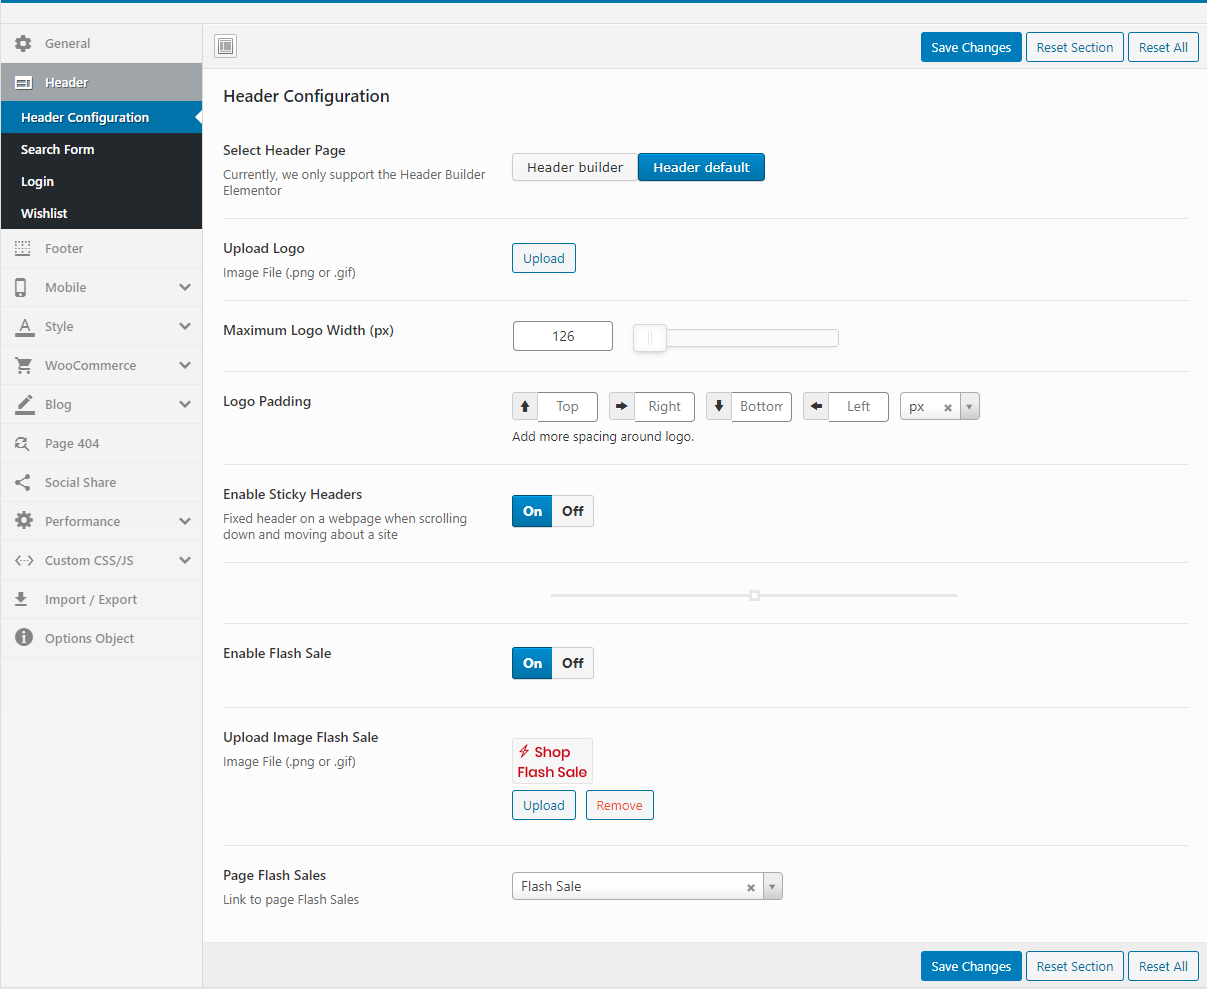Click the WooCommerce cart icon

pos(23,365)
